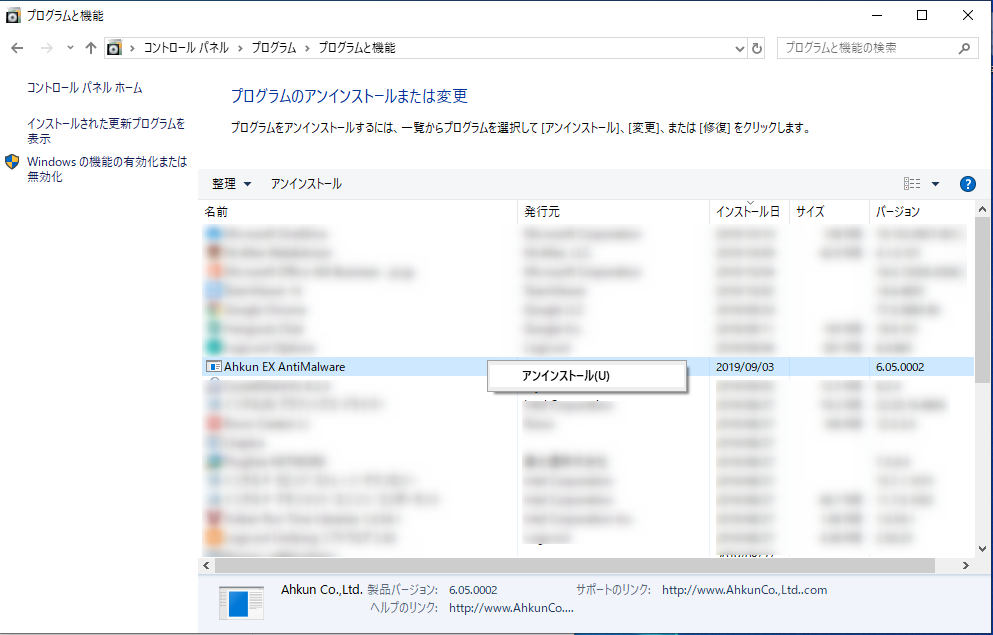This screenshot has width=993, height=635.
Task: Click the address bar Control Panel icon
Action: [114, 48]
